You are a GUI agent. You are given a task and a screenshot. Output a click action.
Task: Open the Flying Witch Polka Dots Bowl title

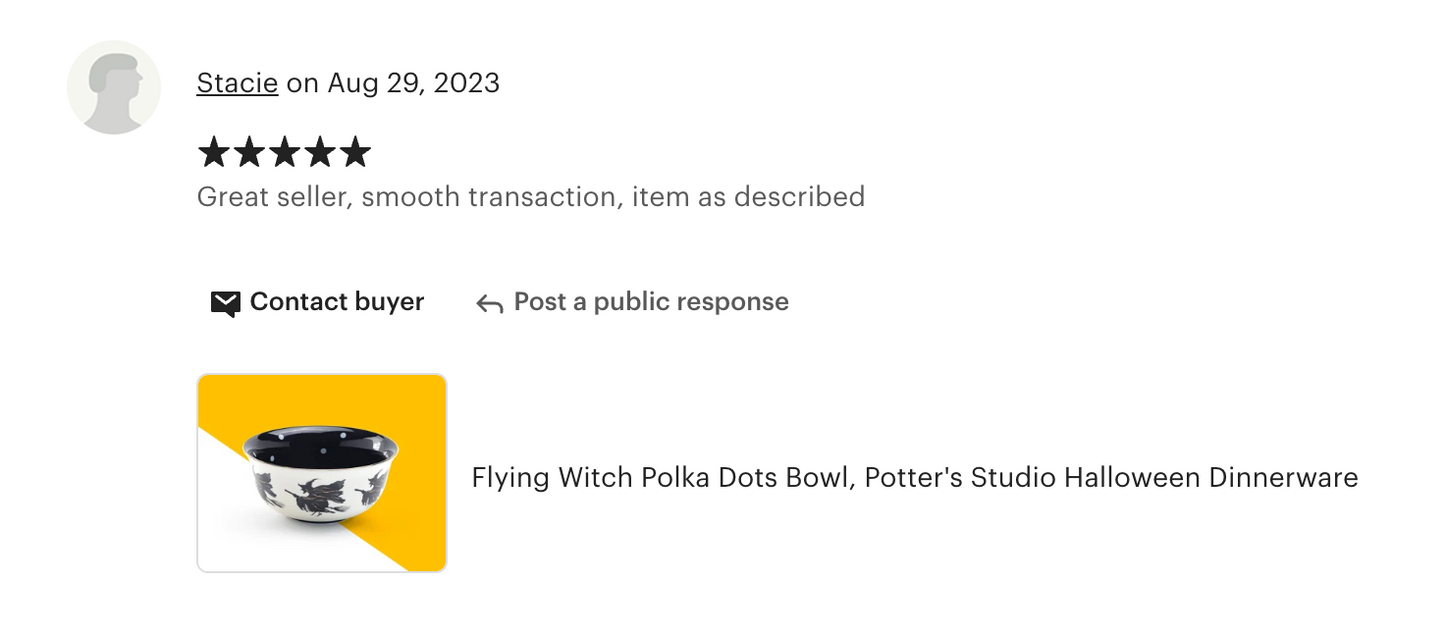click(x=914, y=478)
